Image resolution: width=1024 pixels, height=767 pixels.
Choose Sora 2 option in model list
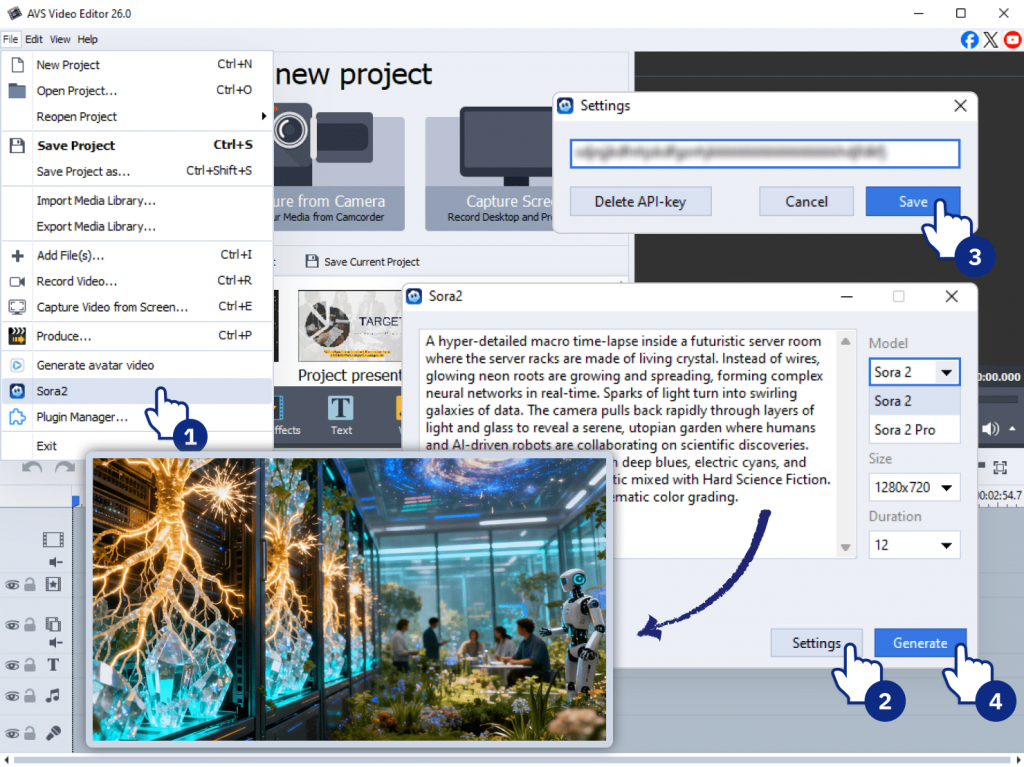pyautogui.click(x=914, y=401)
